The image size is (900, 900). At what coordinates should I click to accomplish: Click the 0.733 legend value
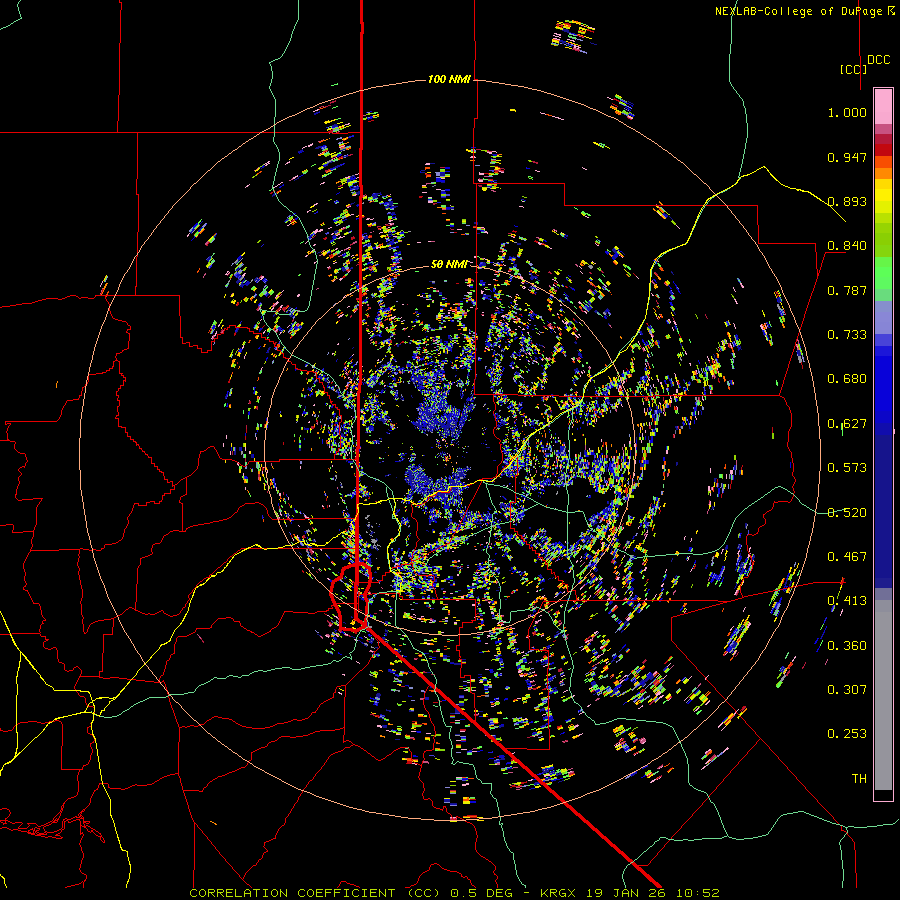point(847,335)
